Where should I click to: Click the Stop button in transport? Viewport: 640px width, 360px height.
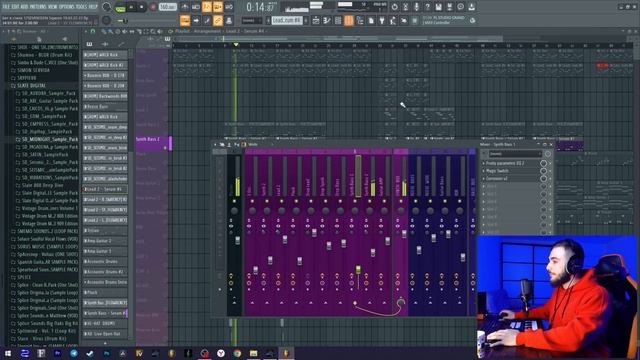click(142, 7)
